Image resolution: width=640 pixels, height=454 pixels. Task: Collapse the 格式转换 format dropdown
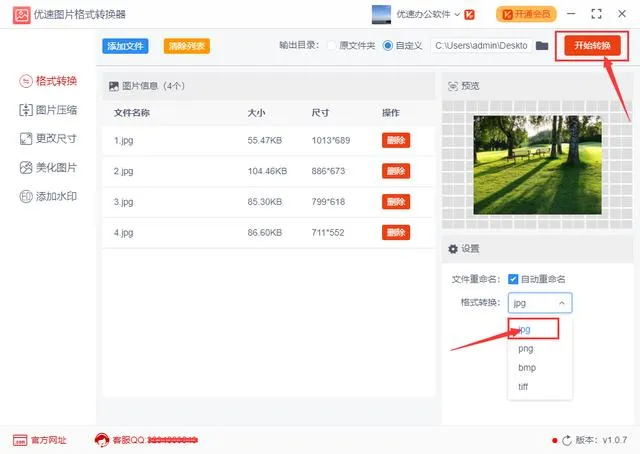pyautogui.click(x=540, y=302)
